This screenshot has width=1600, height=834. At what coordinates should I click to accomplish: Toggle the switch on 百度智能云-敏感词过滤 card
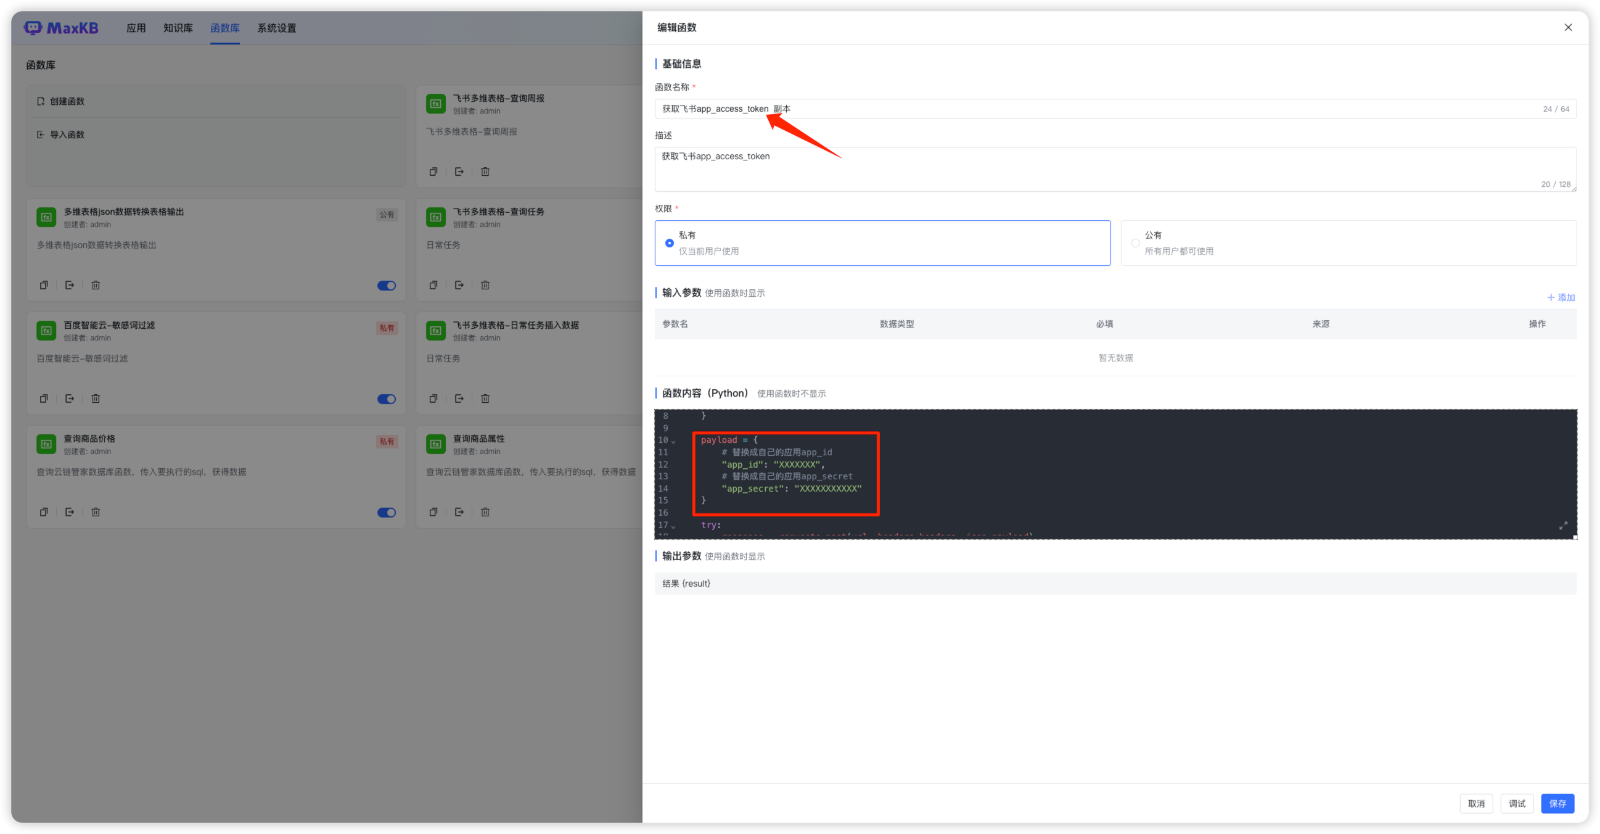[386, 399]
